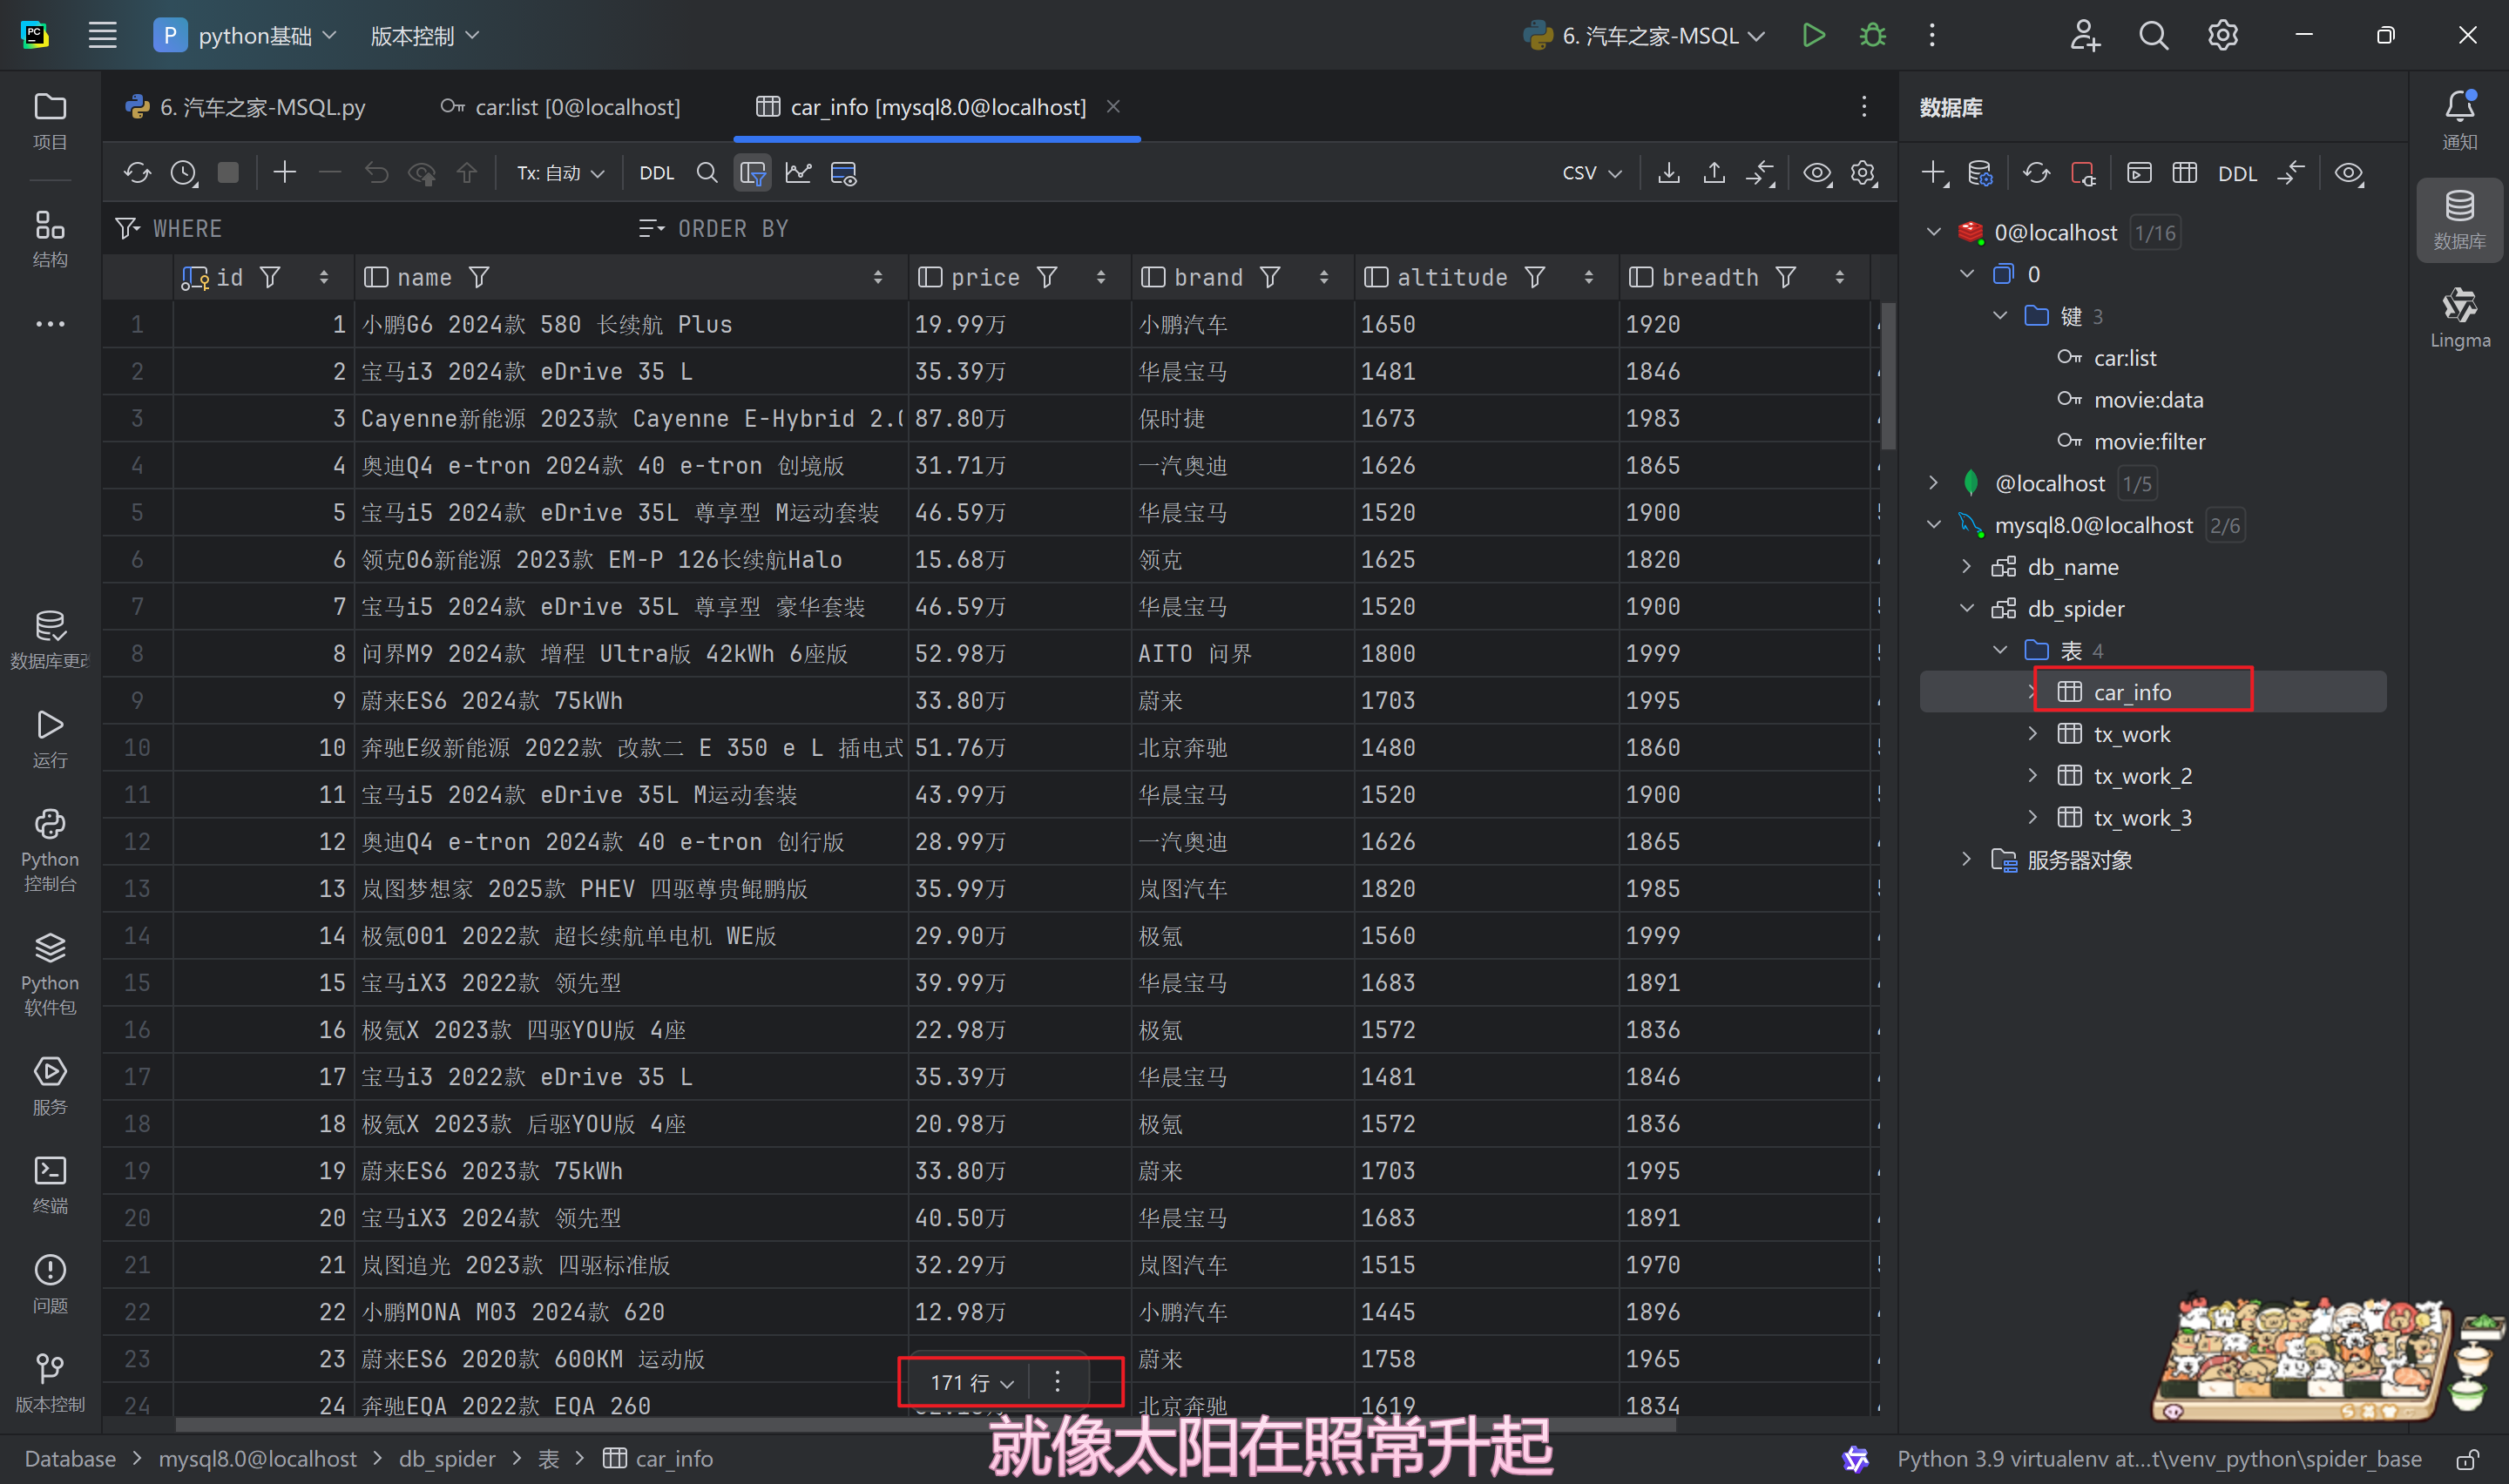Viewport: 2509px width, 1484px height.
Task: Open the Problems tool window
Action: point(50,1283)
